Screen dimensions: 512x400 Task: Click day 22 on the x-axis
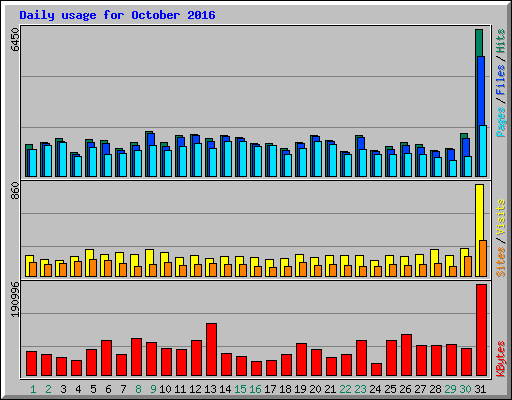tap(345, 389)
